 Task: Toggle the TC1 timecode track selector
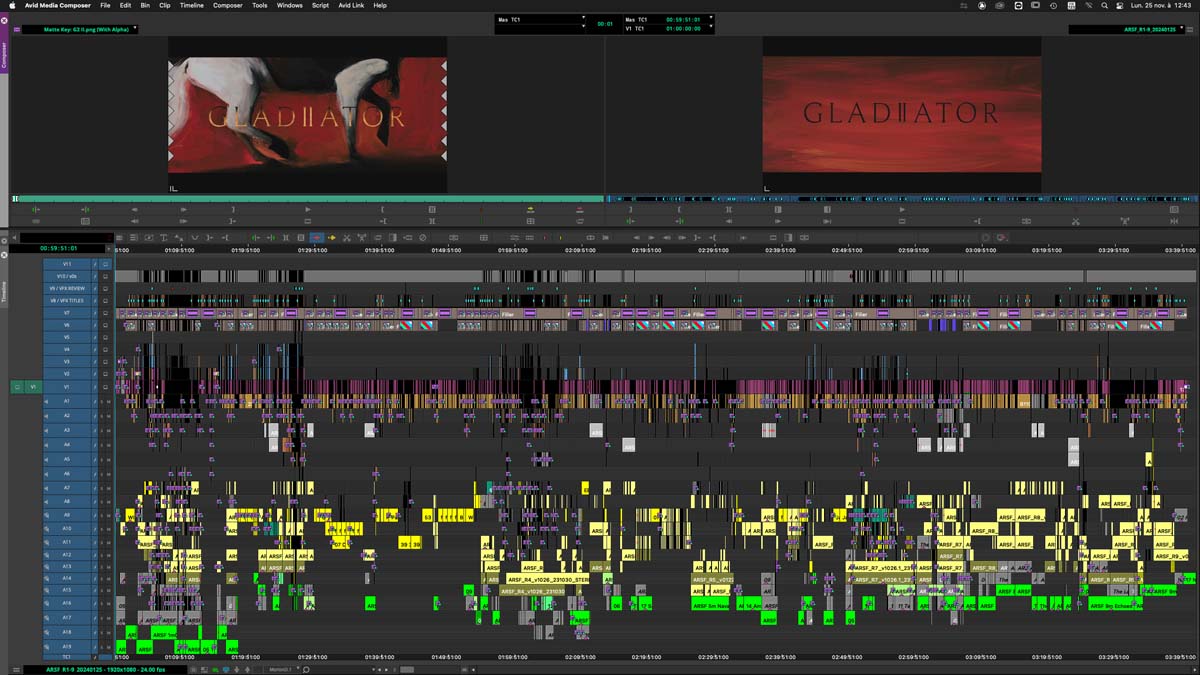[x=67, y=657]
